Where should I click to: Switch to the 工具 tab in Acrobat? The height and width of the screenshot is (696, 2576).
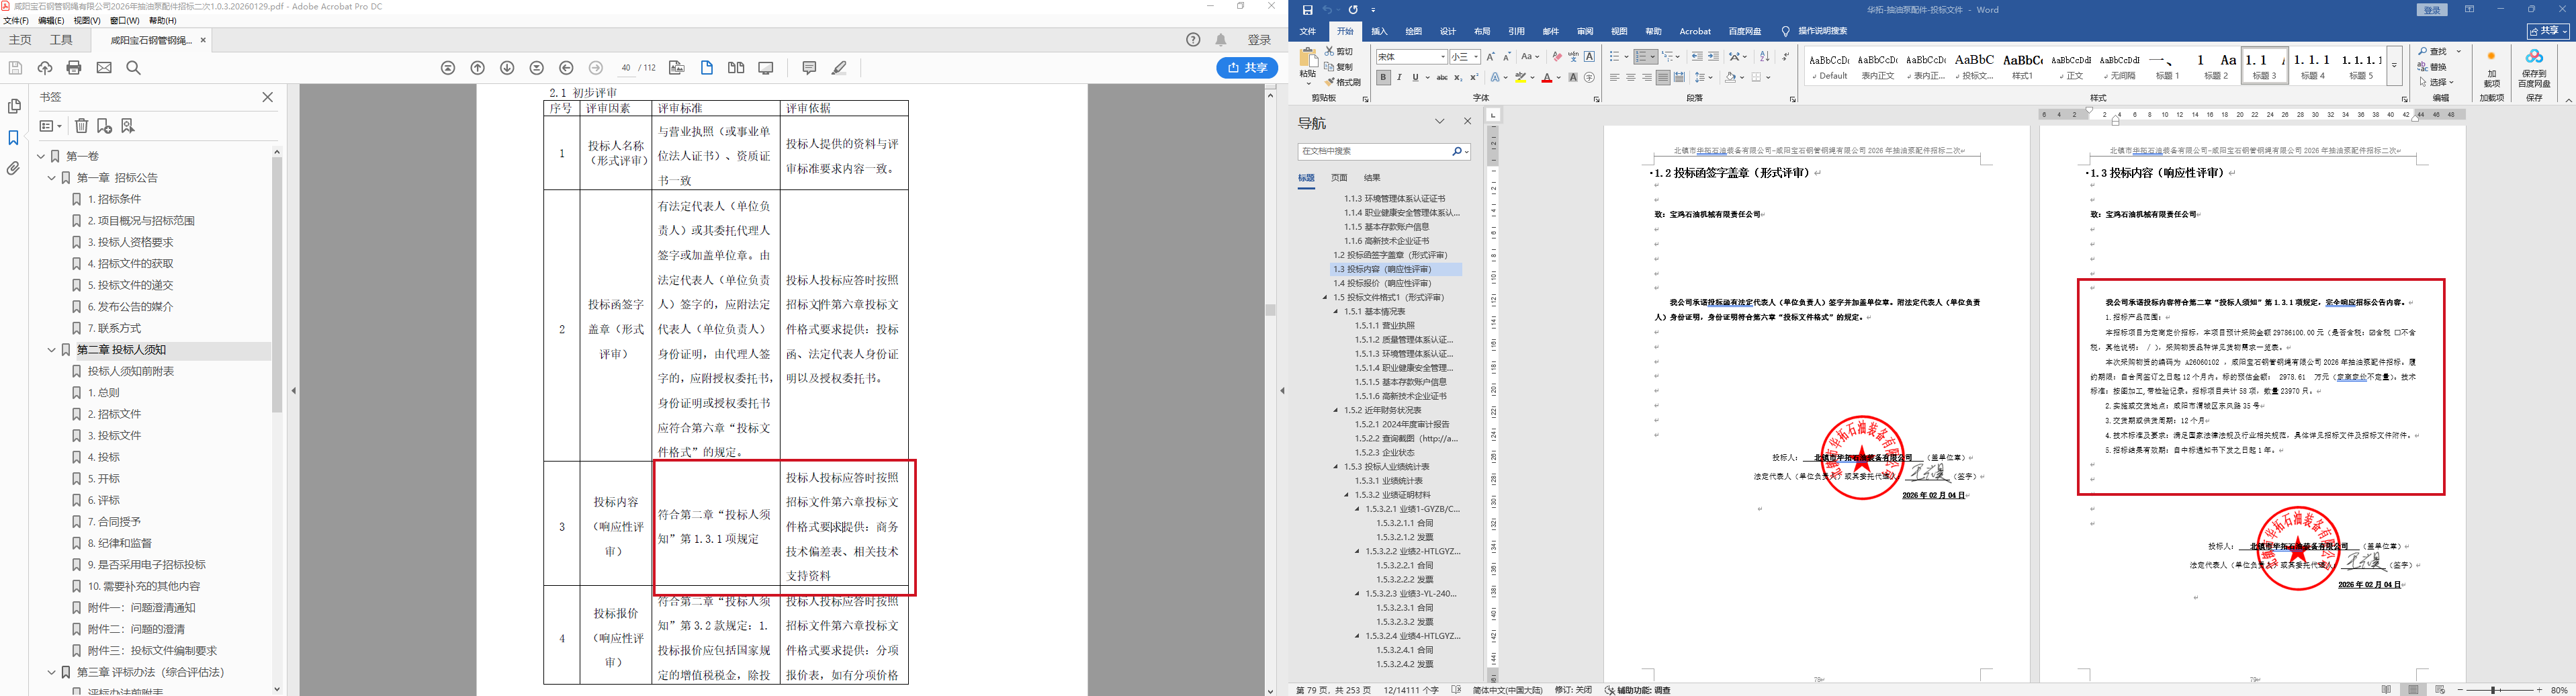point(62,40)
